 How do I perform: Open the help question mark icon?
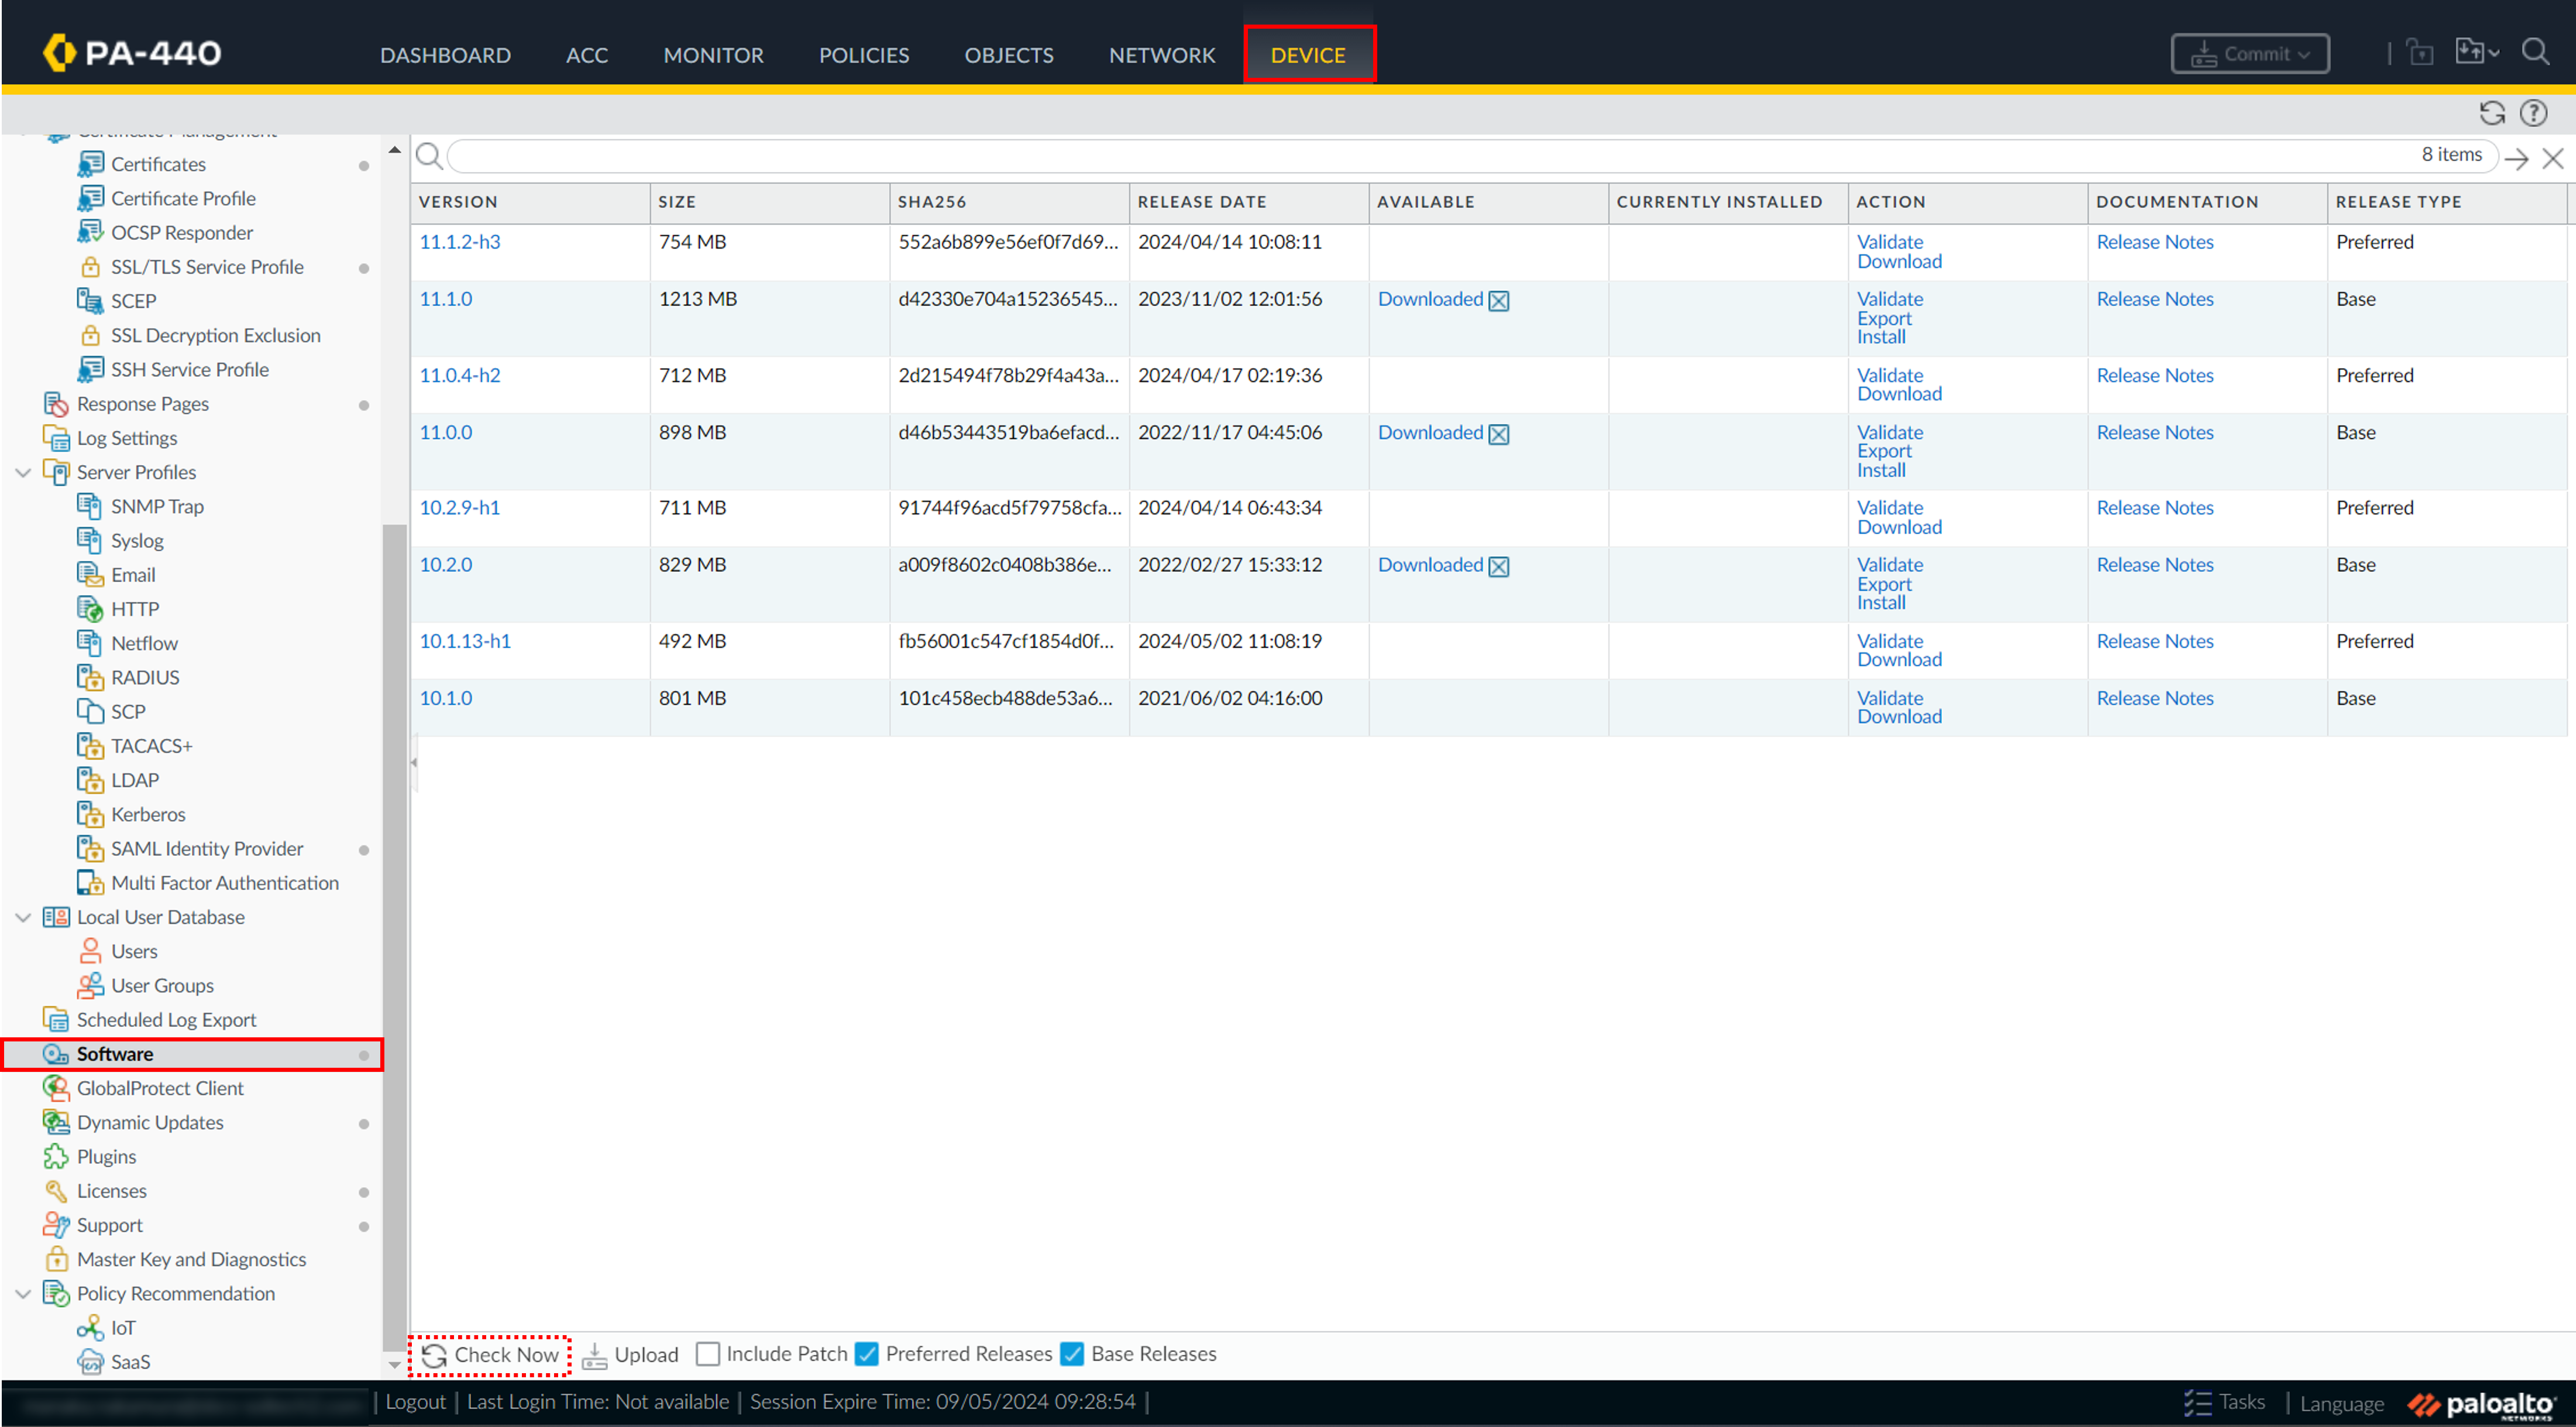coord(2533,113)
